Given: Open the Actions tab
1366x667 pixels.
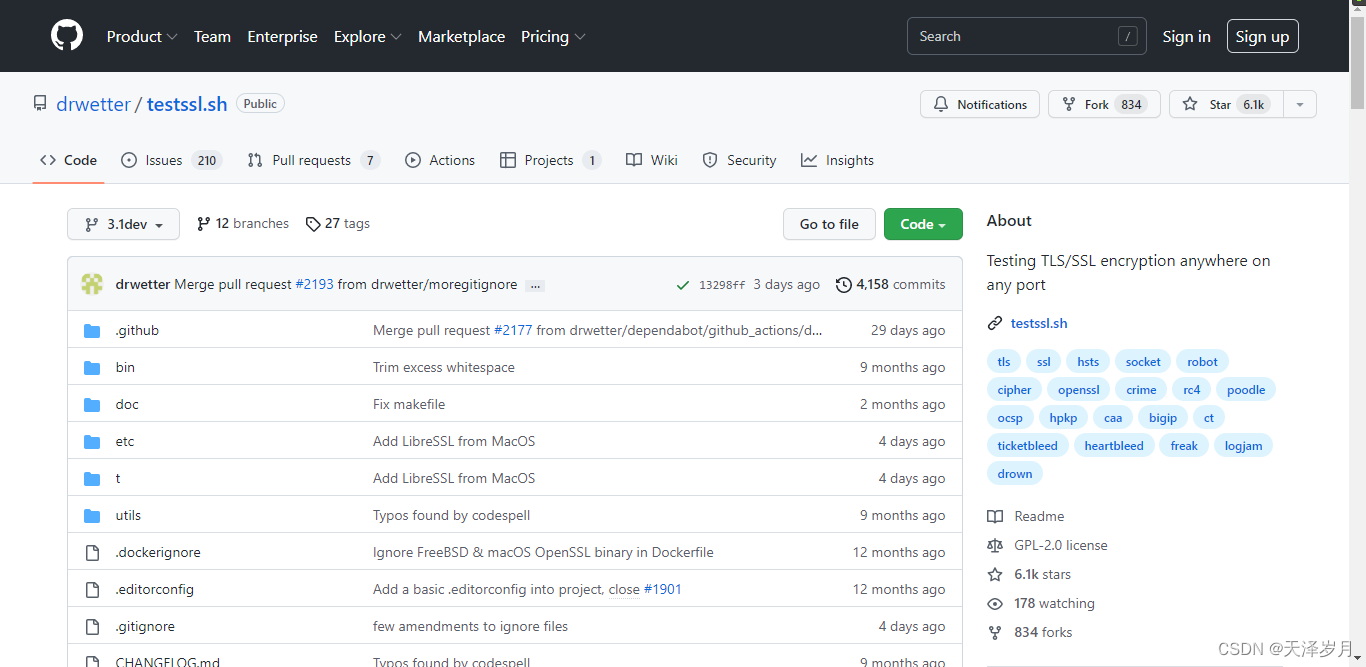Looking at the screenshot, I should [x=440, y=160].
